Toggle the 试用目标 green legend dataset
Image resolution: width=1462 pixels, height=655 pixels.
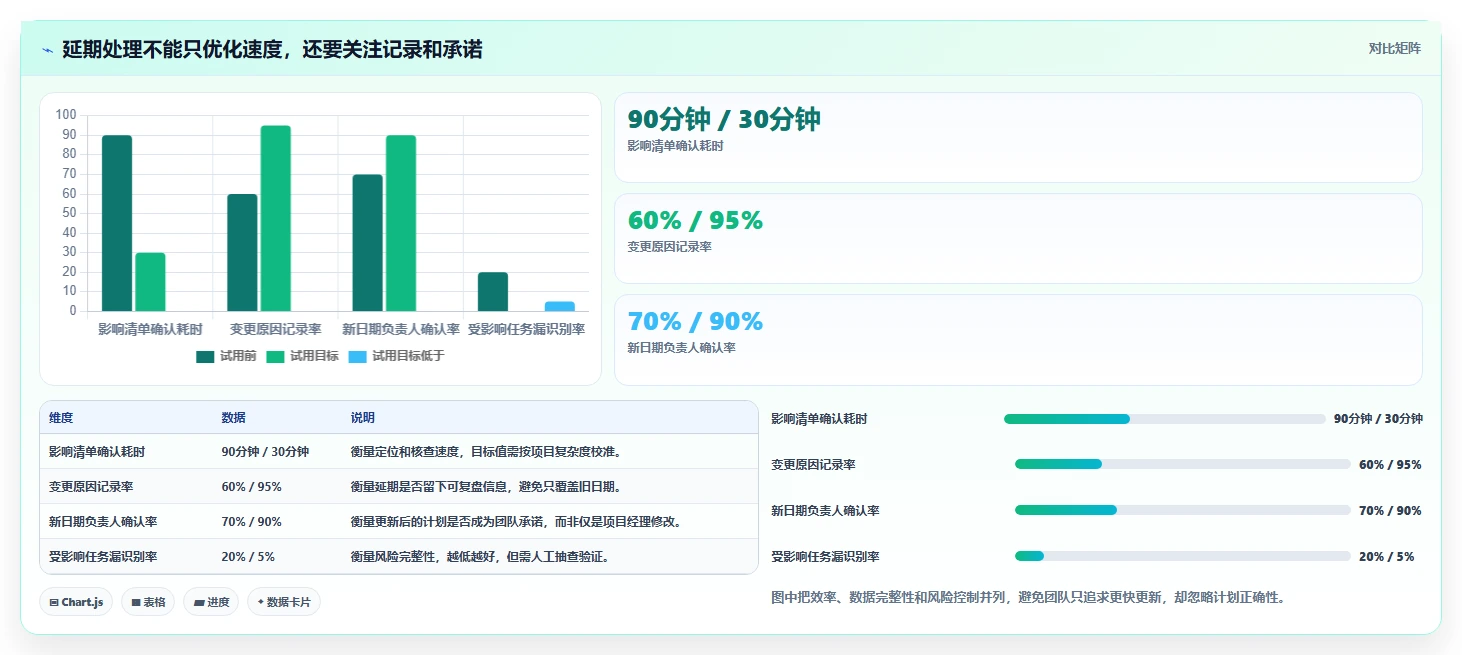point(302,356)
